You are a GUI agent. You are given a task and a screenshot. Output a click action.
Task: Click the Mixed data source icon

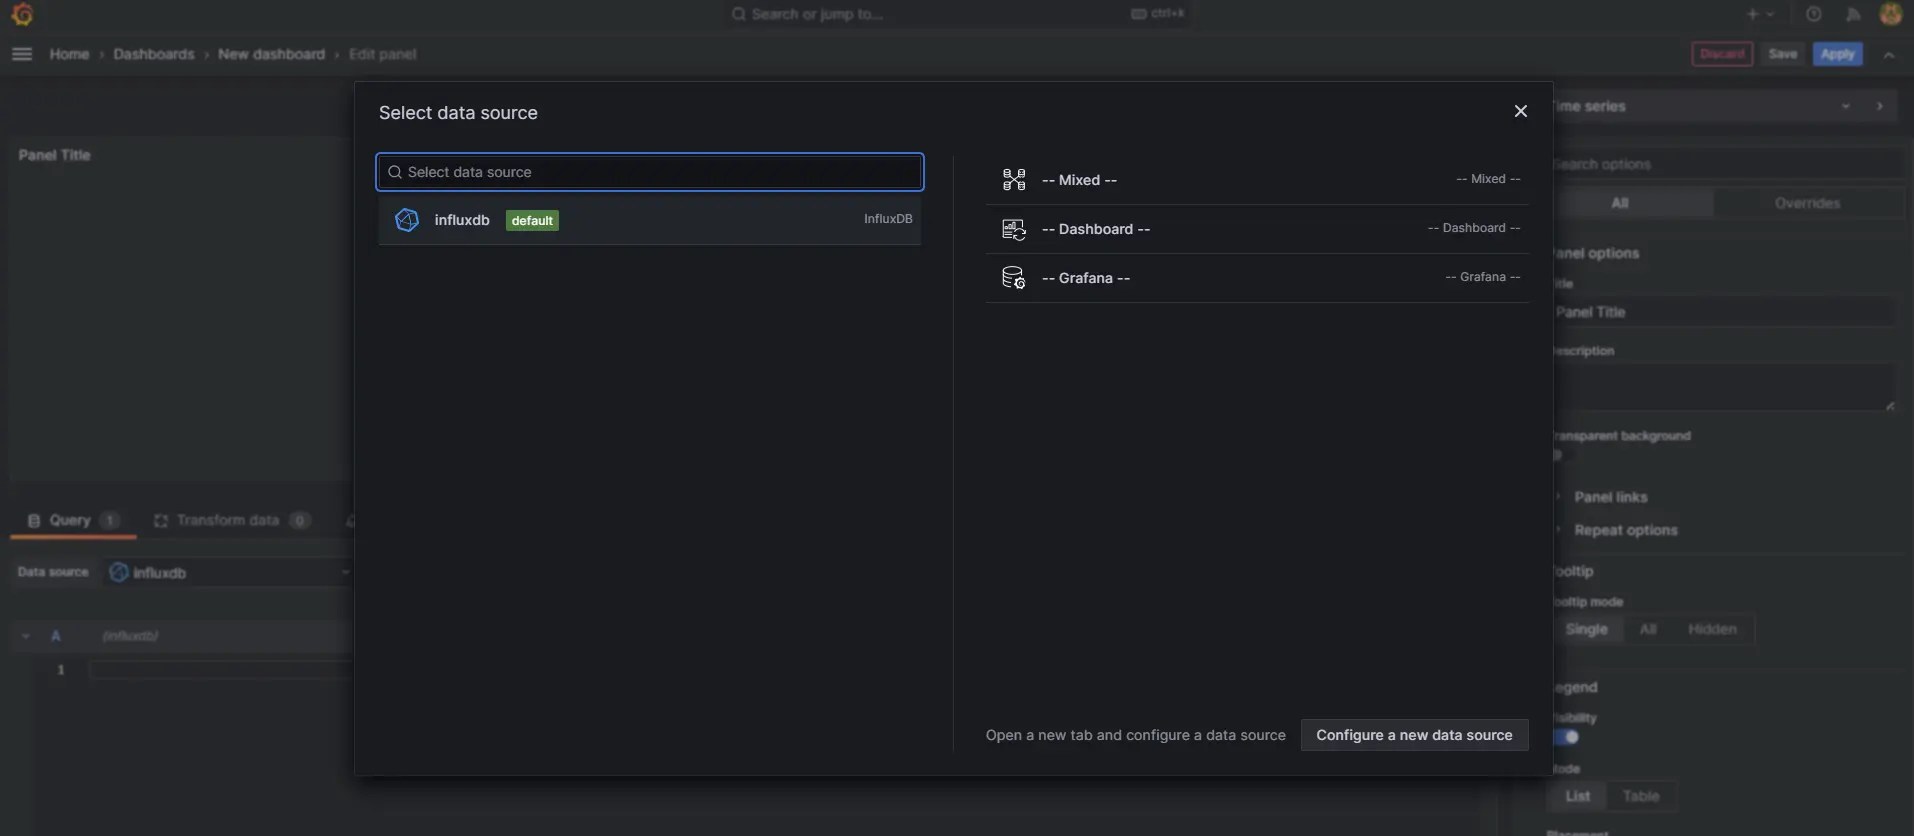click(x=1014, y=180)
